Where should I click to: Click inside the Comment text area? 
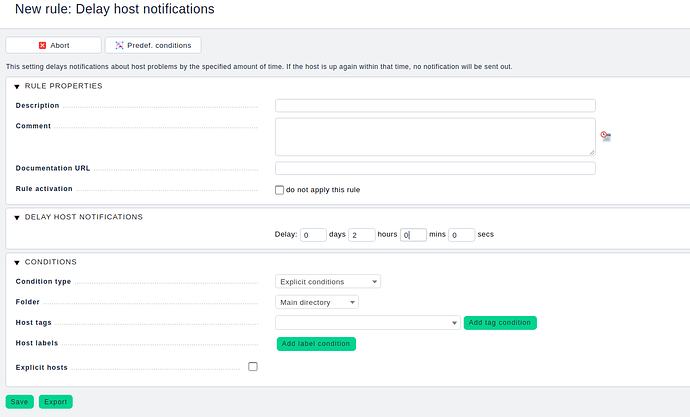tap(435, 137)
